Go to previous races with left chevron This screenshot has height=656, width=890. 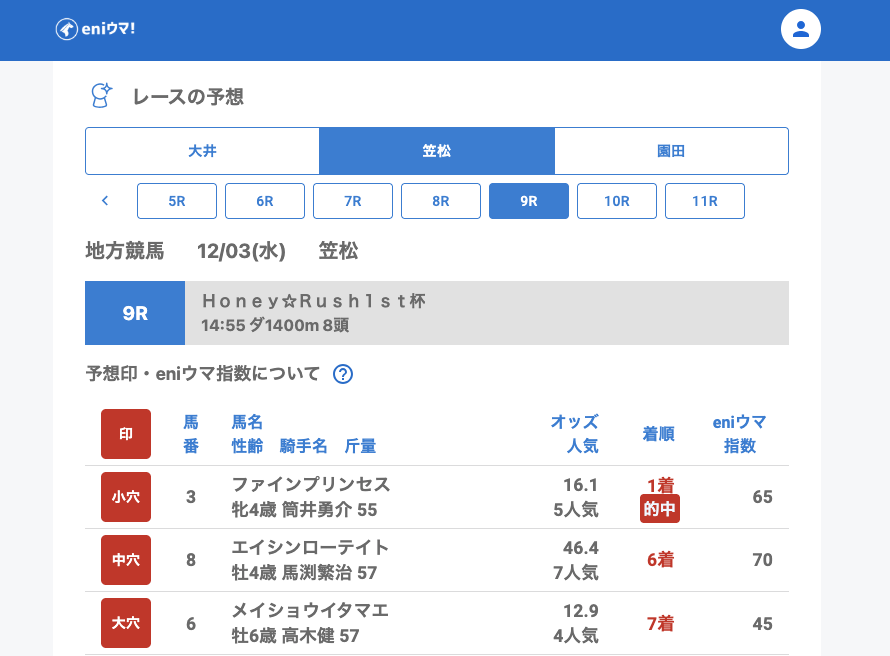pos(105,201)
